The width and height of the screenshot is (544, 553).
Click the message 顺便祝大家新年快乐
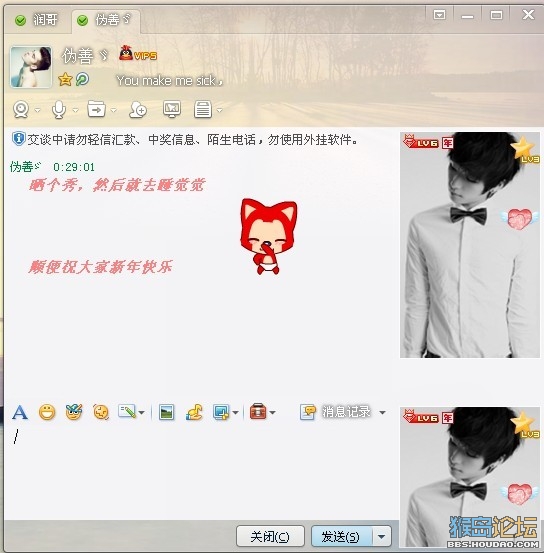tap(101, 267)
